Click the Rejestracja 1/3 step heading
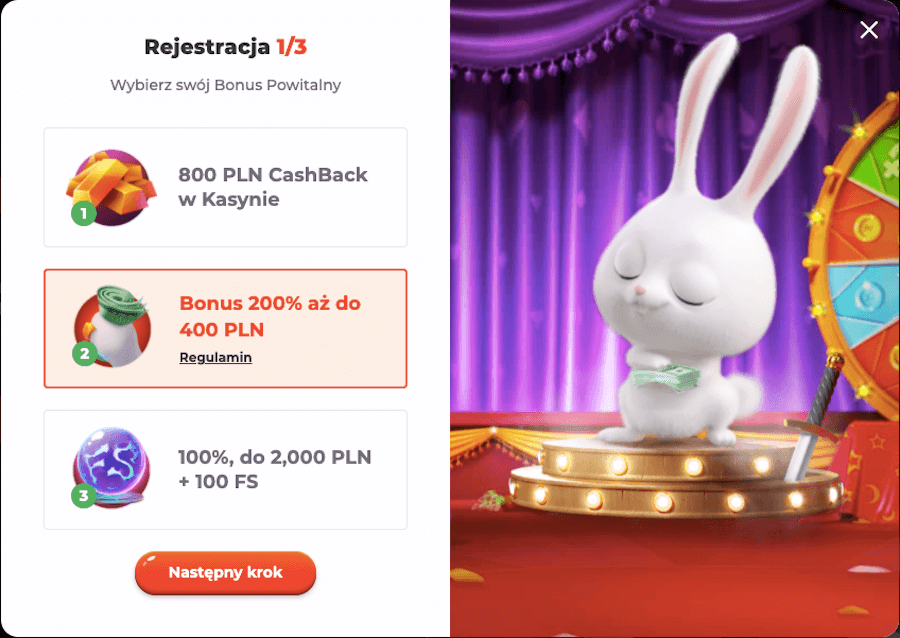 225,46
